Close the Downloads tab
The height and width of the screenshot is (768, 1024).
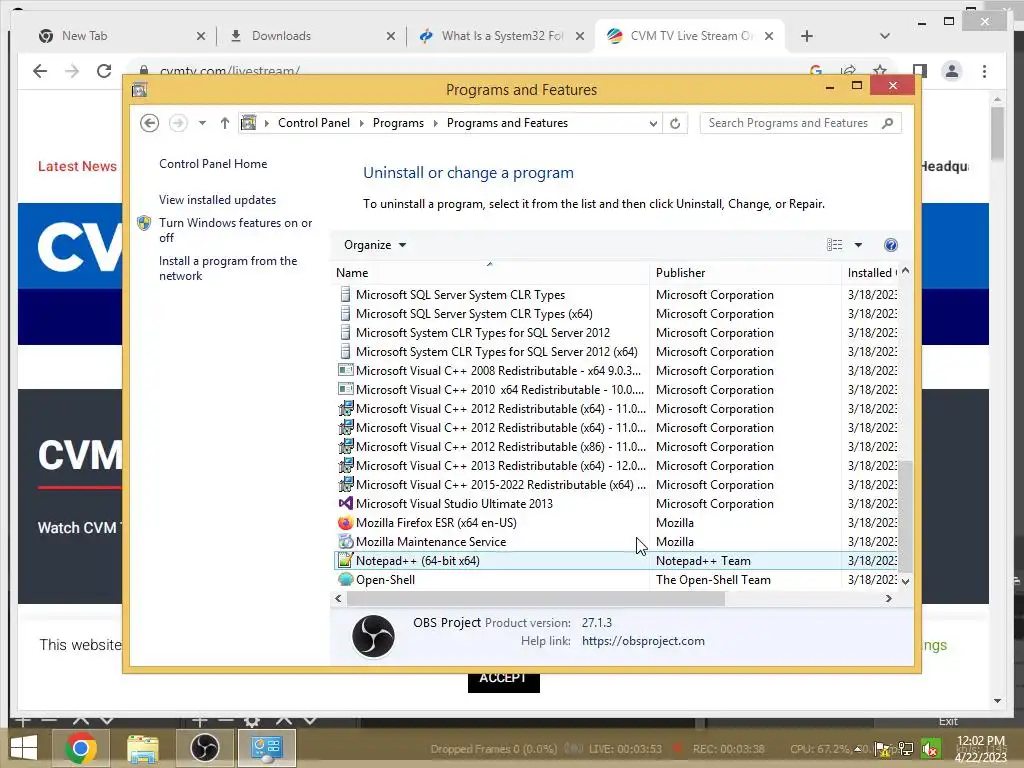391,37
